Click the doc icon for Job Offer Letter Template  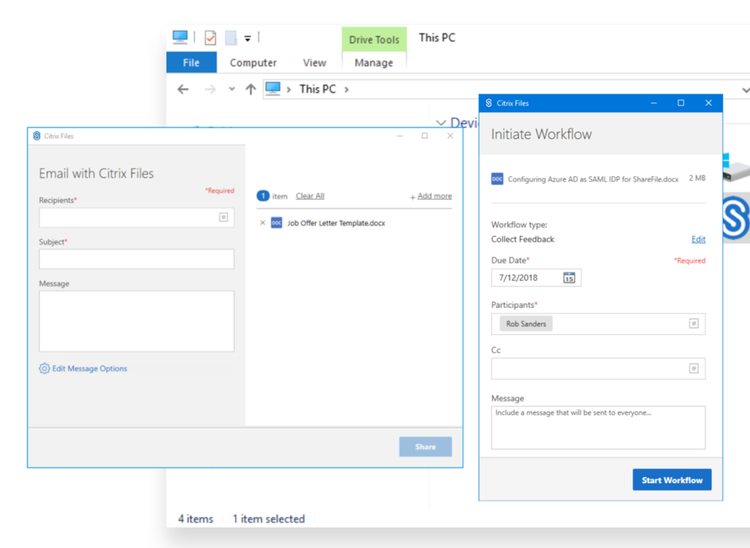tap(276, 223)
